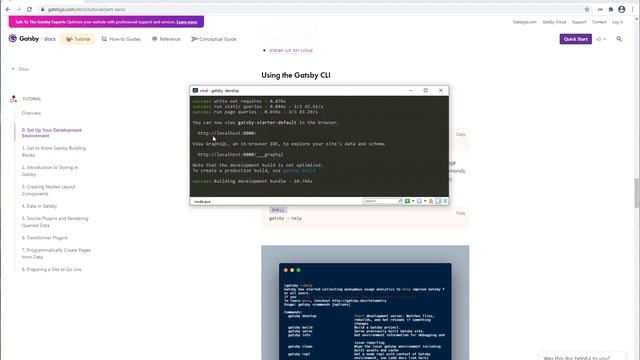Open the browser extensions puzzle icon
Screen dimensions: 640x360
tap(611, 9)
